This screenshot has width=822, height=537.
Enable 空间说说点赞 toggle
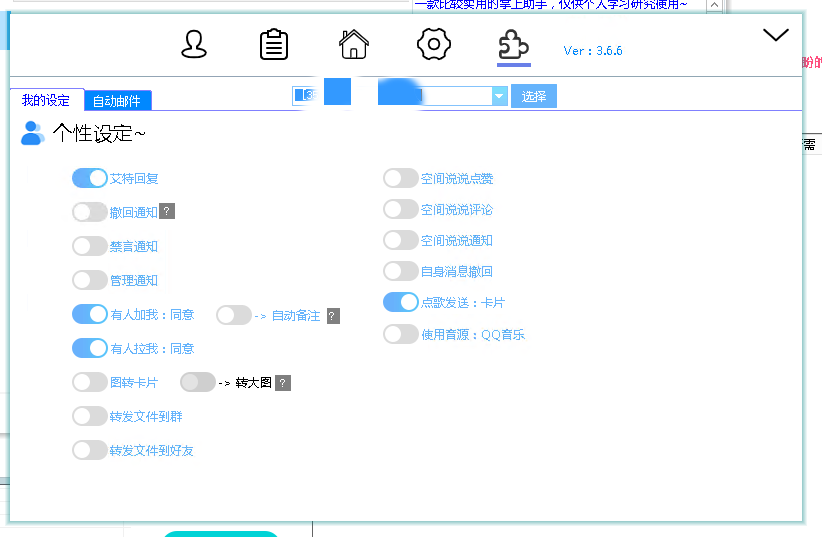coord(401,178)
